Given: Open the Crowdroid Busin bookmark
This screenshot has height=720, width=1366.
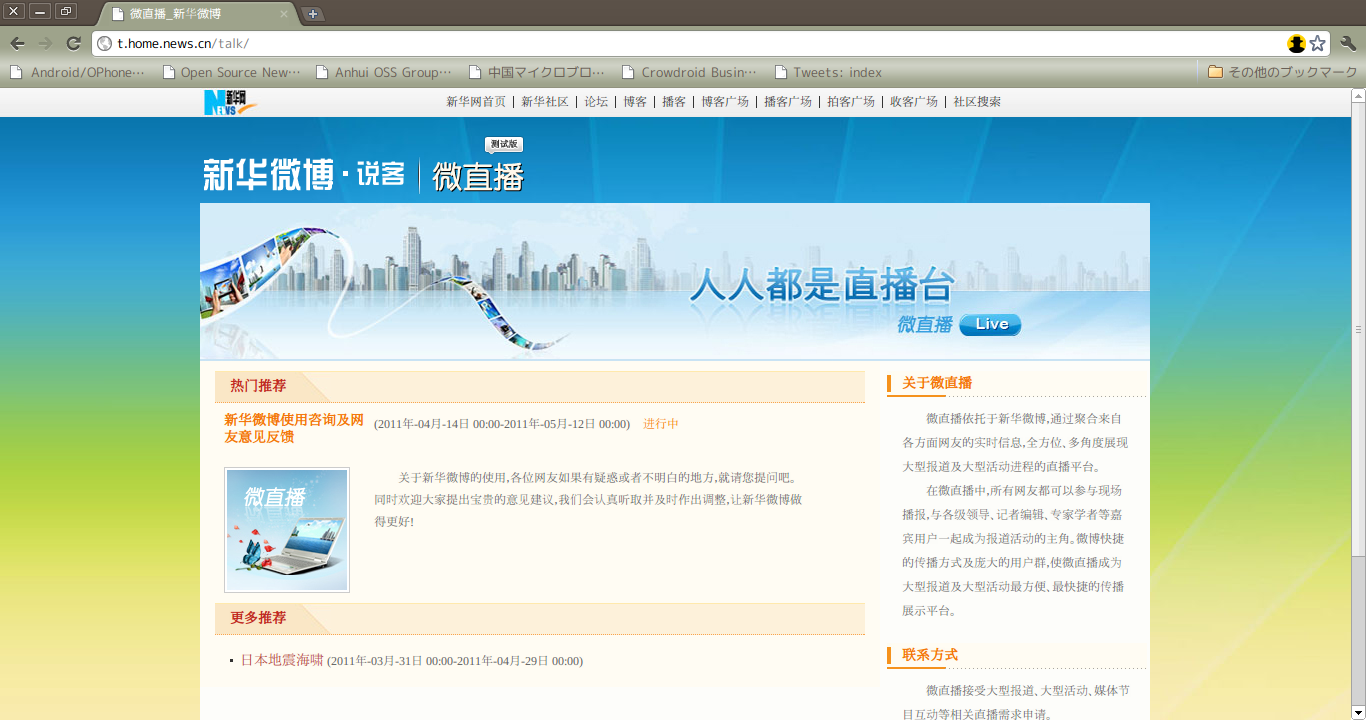Looking at the screenshot, I should 690,72.
